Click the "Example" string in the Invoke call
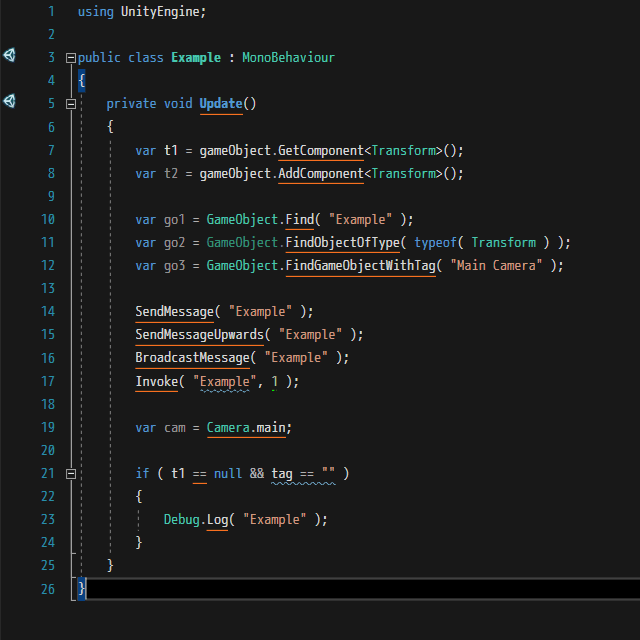This screenshot has width=640, height=640. coord(224,382)
